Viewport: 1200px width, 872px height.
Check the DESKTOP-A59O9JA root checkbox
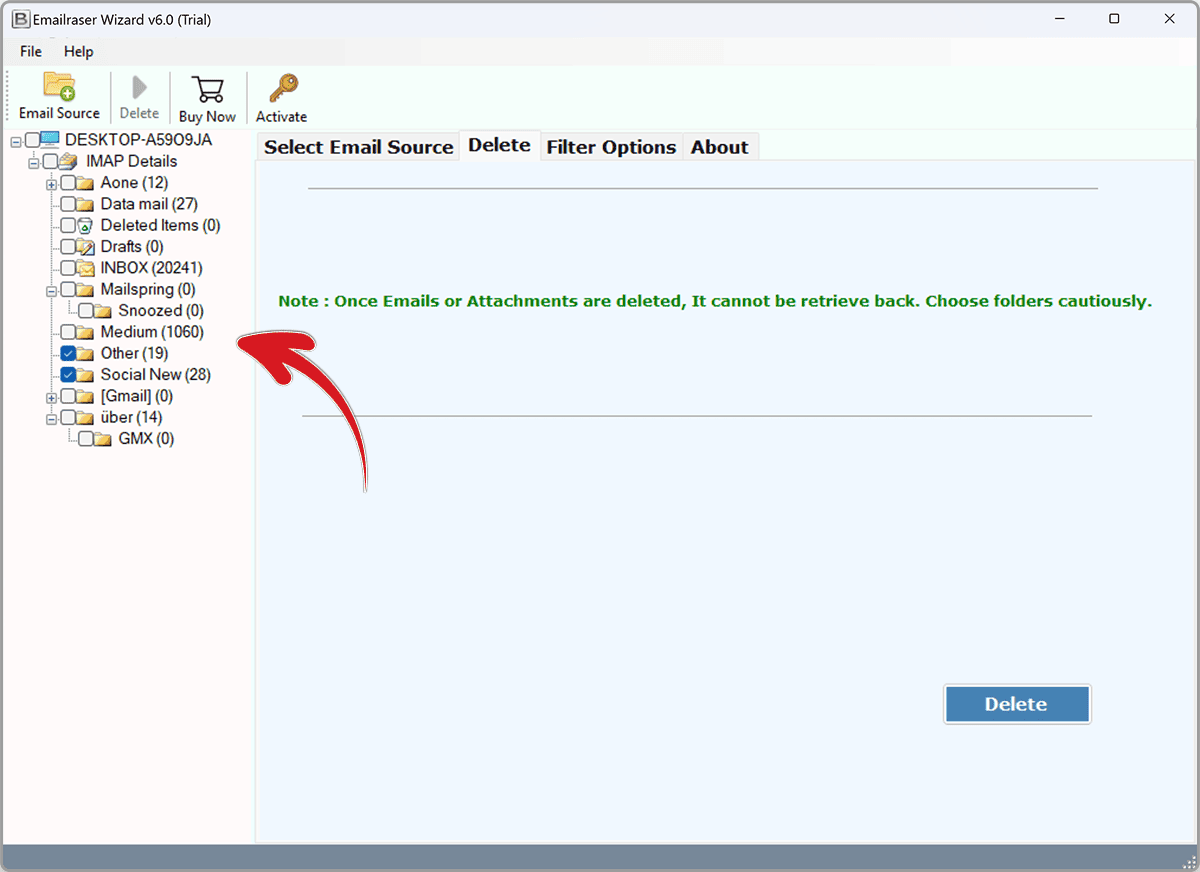click(x=33, y=140)
